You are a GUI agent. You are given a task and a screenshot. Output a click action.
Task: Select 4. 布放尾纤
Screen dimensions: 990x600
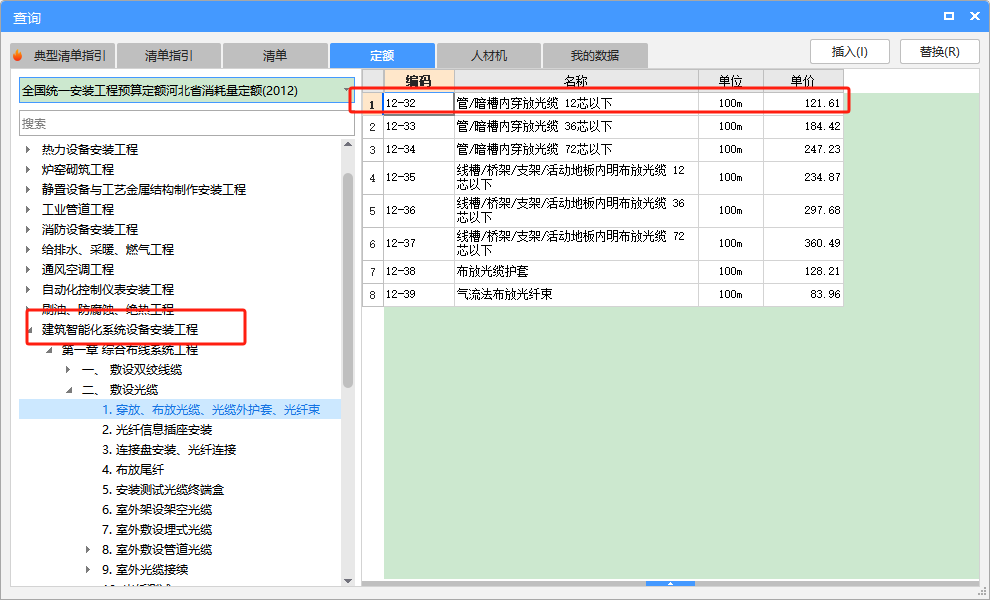point(133,470)
